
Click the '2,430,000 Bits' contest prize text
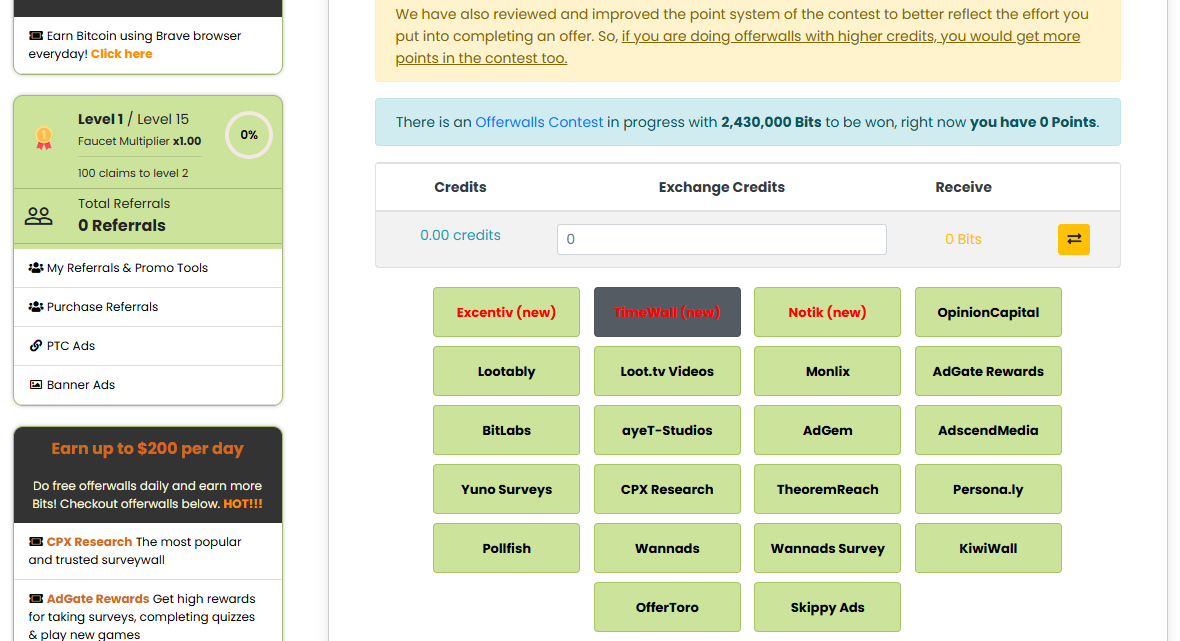(x=771, y=122)
